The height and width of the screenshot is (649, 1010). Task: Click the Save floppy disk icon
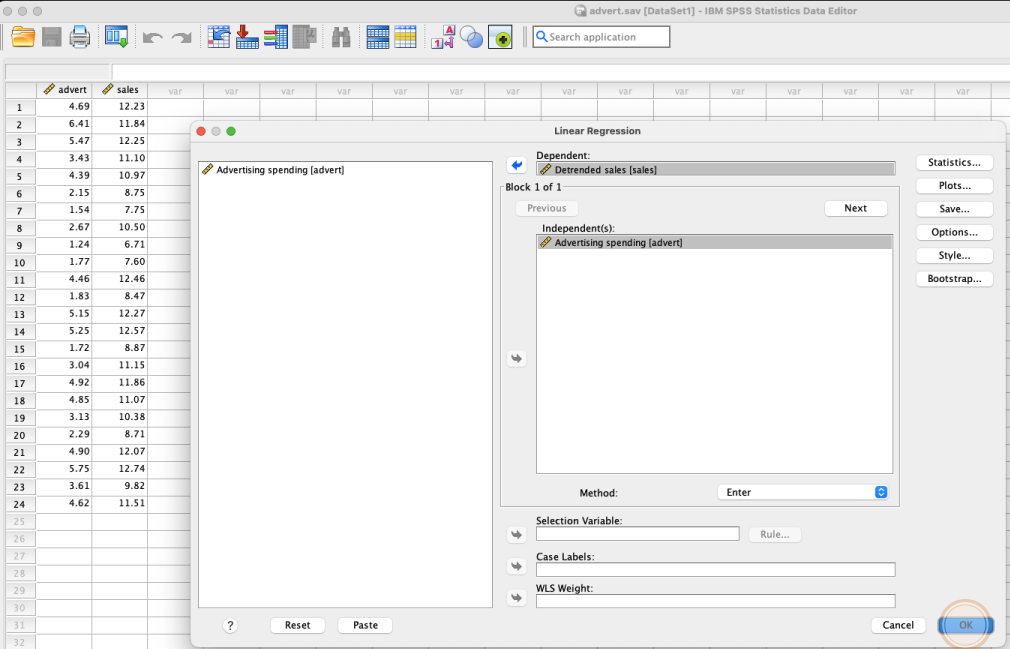[x=52, y=37]
